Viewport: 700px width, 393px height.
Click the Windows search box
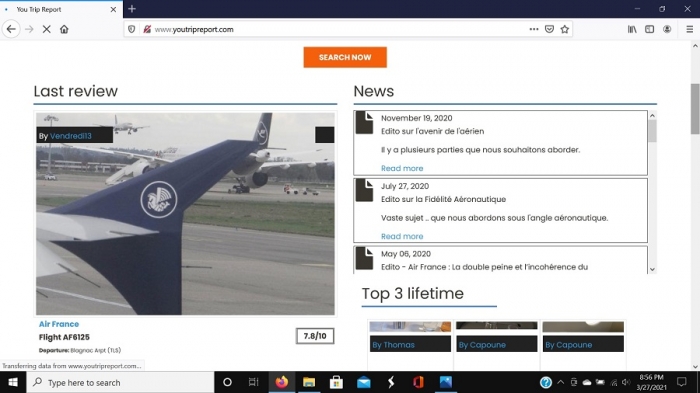(121, 382)
